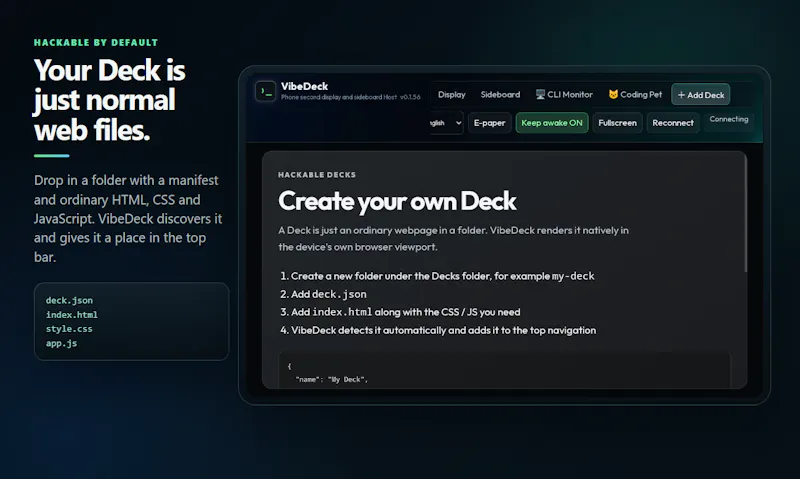The image size is (800, 479).
Task: Open the Coding Pet tab
Action: click(635, 94)
